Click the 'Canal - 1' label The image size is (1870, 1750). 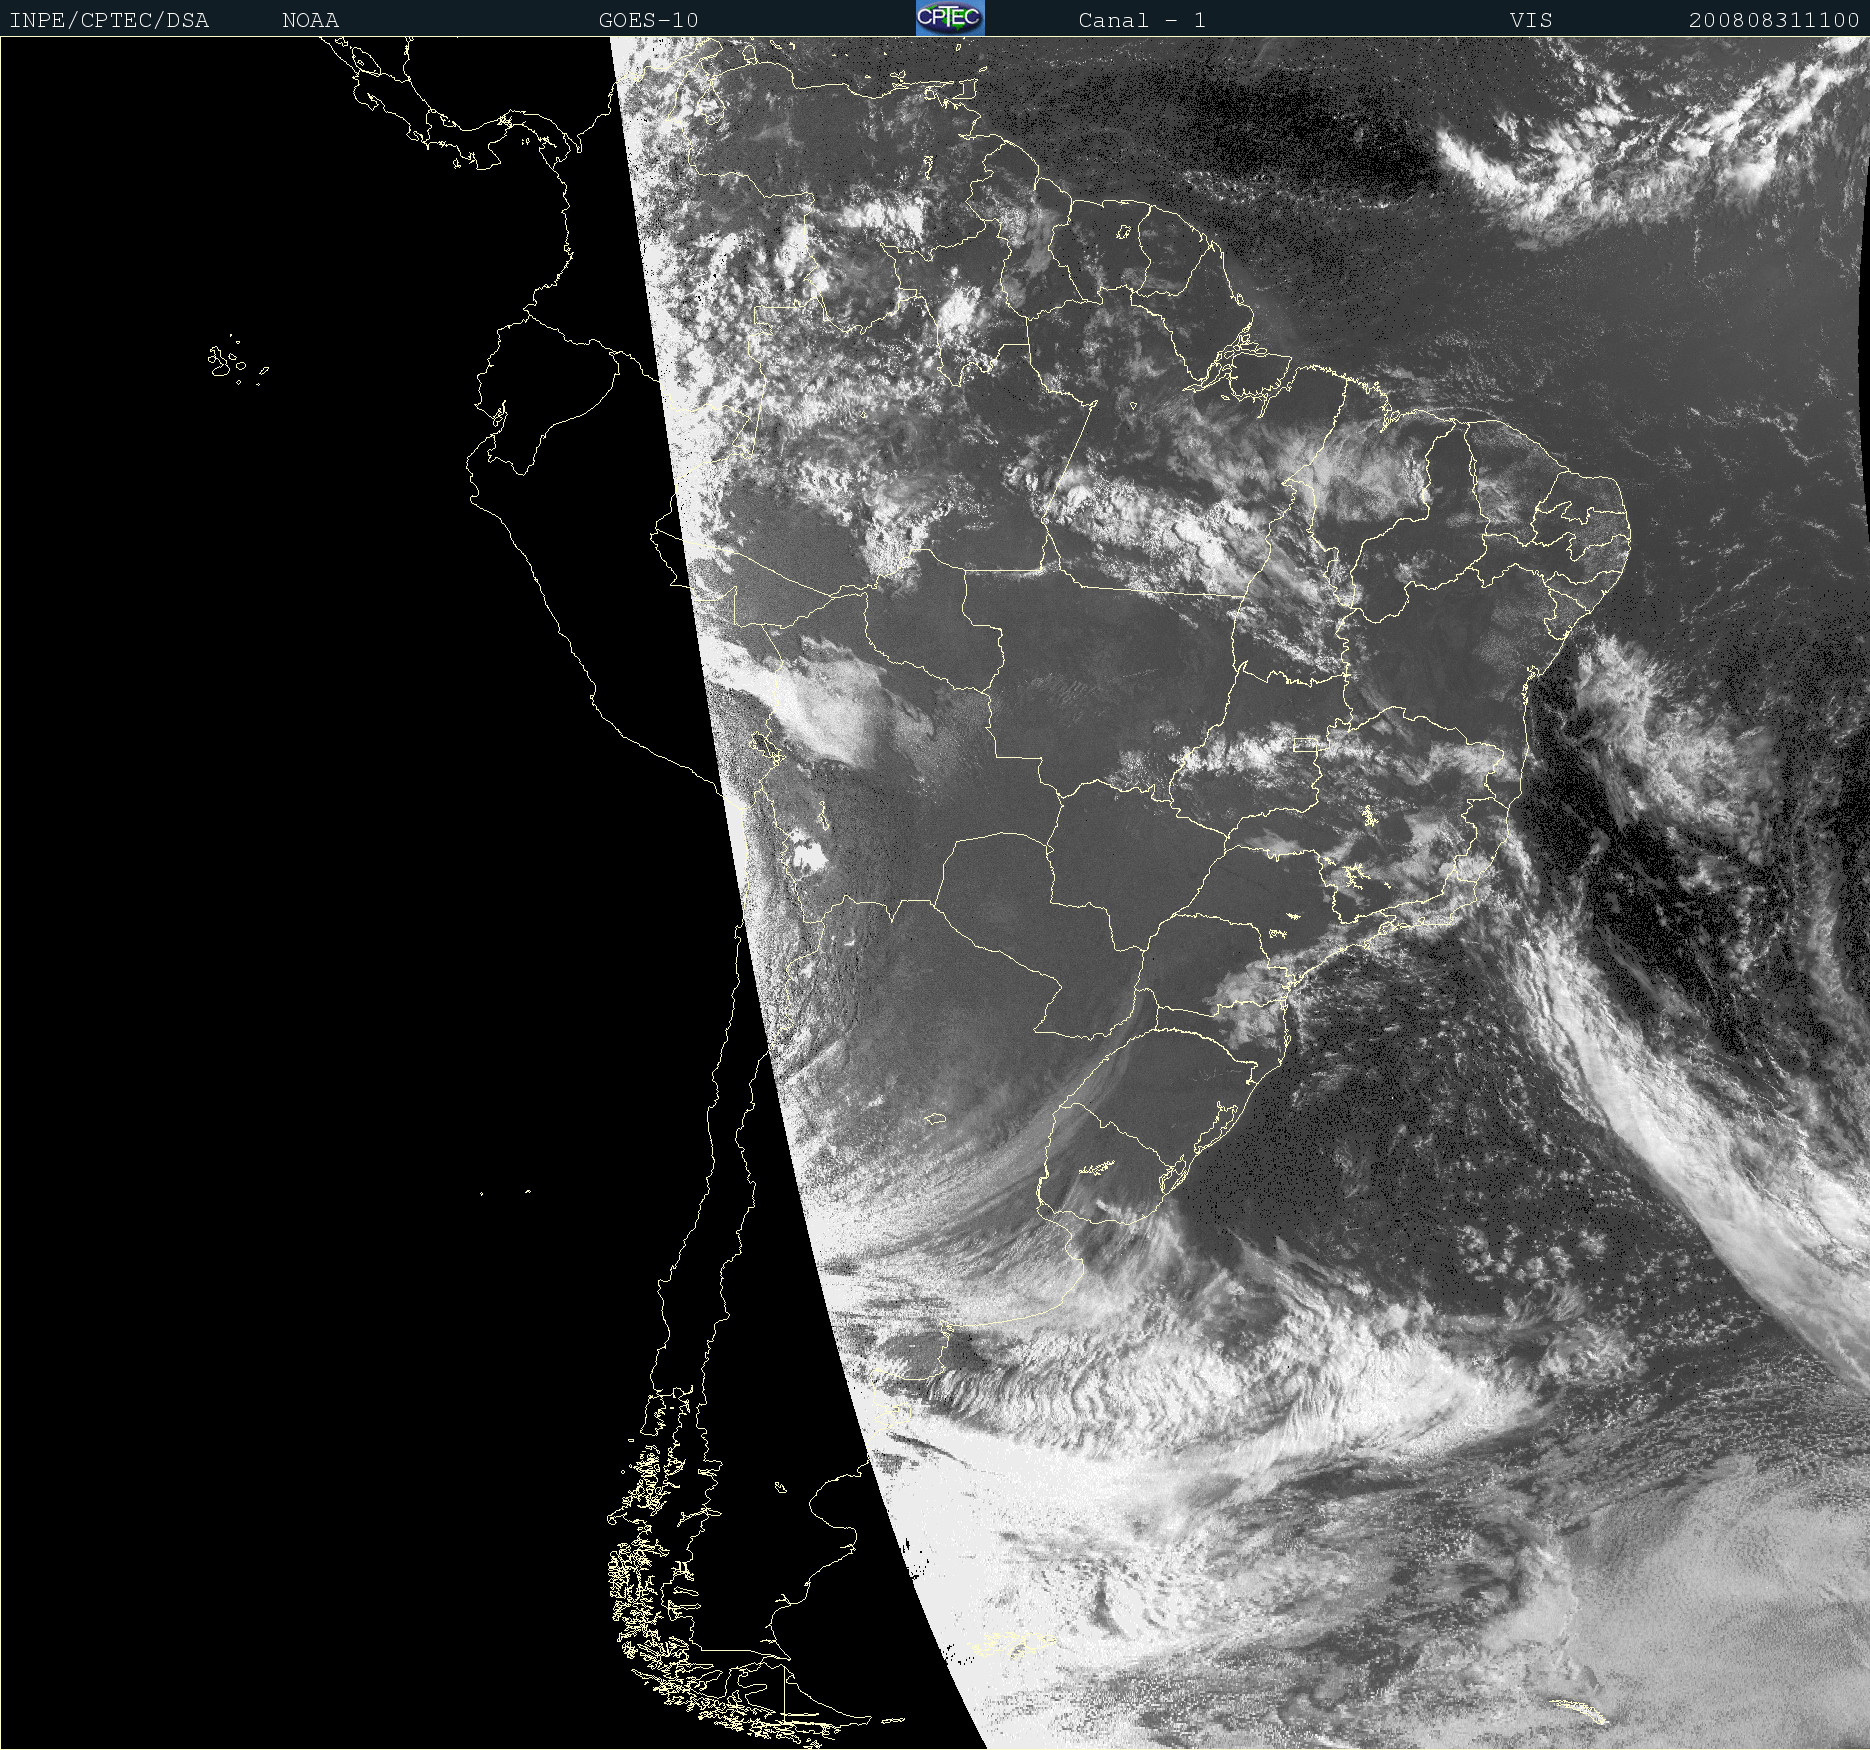(1142, 20)
